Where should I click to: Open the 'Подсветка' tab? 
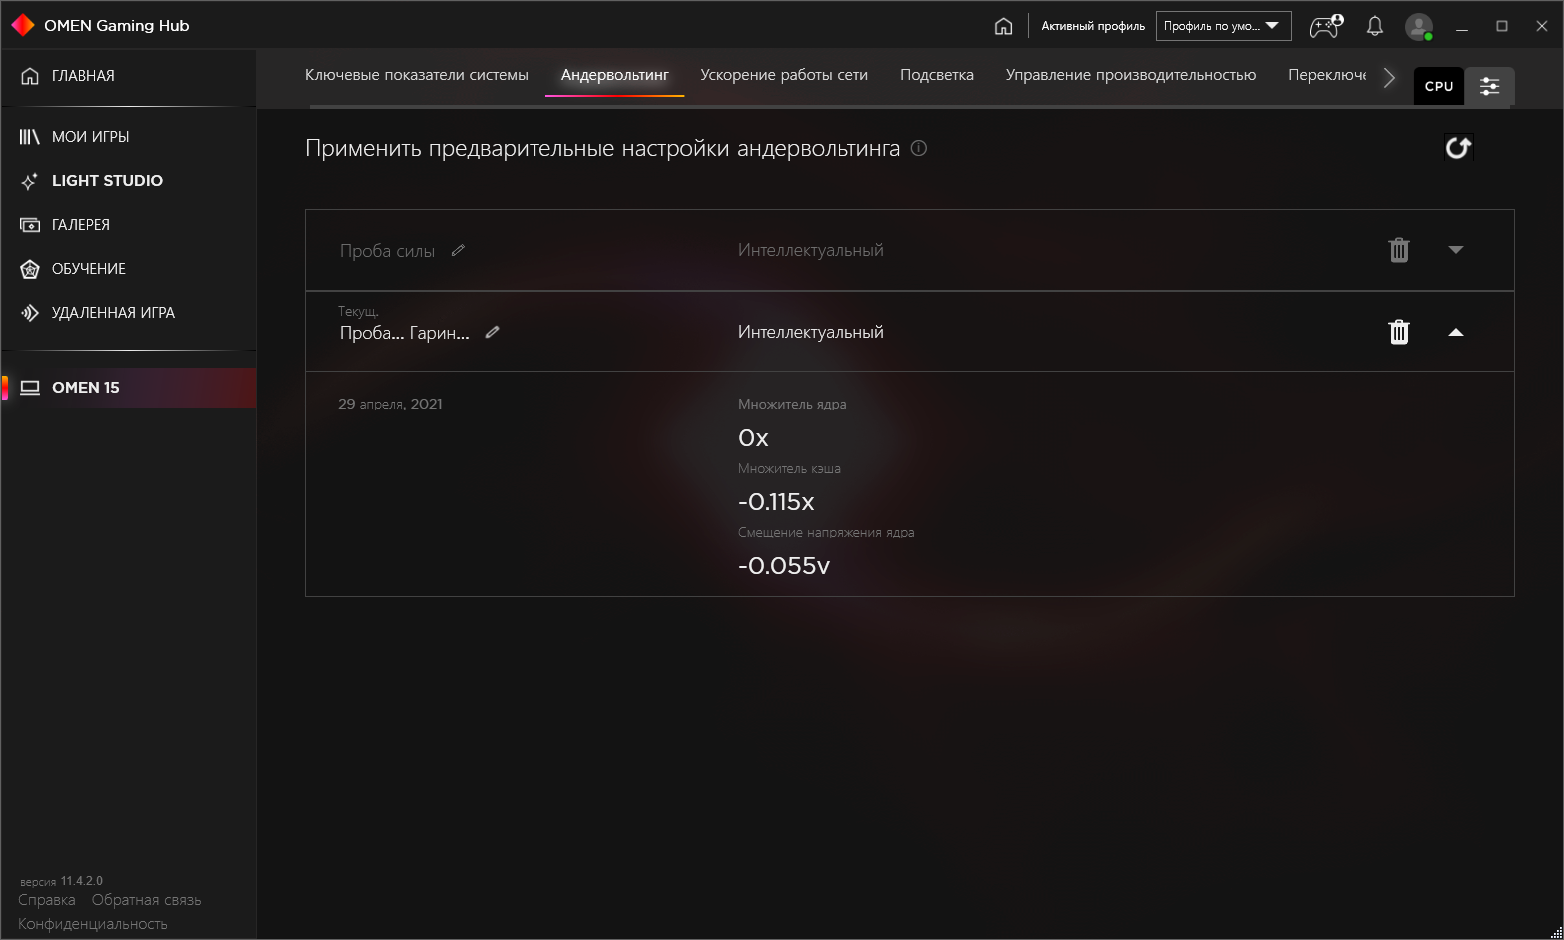936,75
